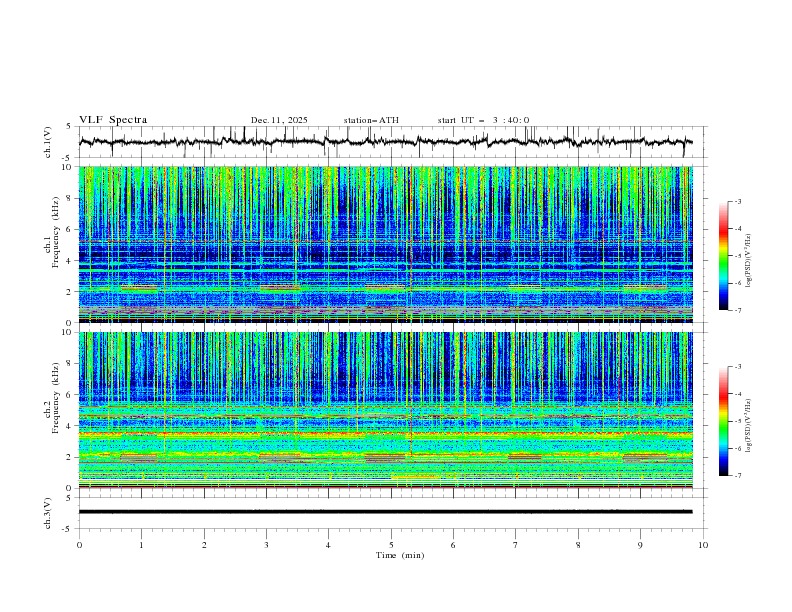This screenshot has width=792, height=612.
Task: Click the "-3" tick on upper colorbar
Action: pos(738,201)
